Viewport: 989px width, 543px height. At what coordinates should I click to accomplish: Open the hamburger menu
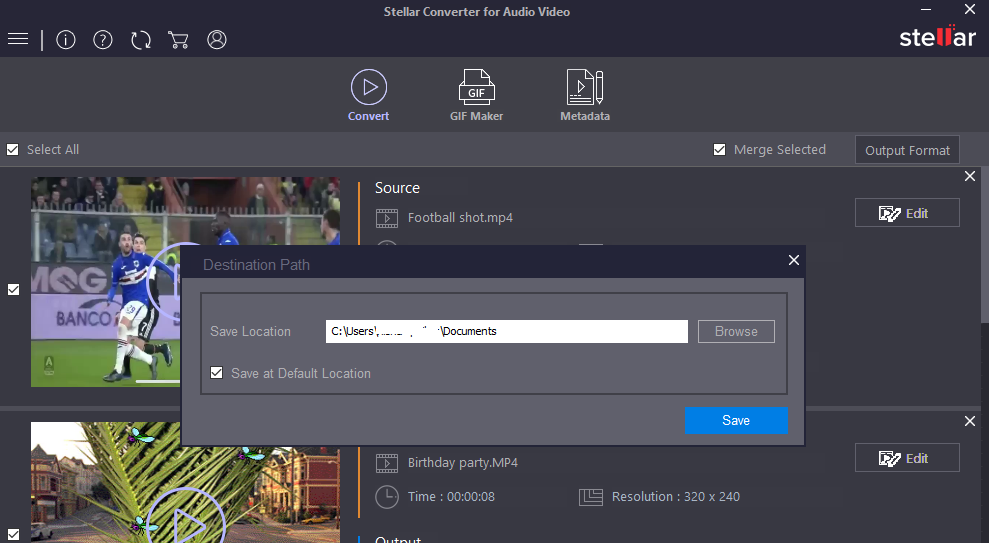coord(18,39)
